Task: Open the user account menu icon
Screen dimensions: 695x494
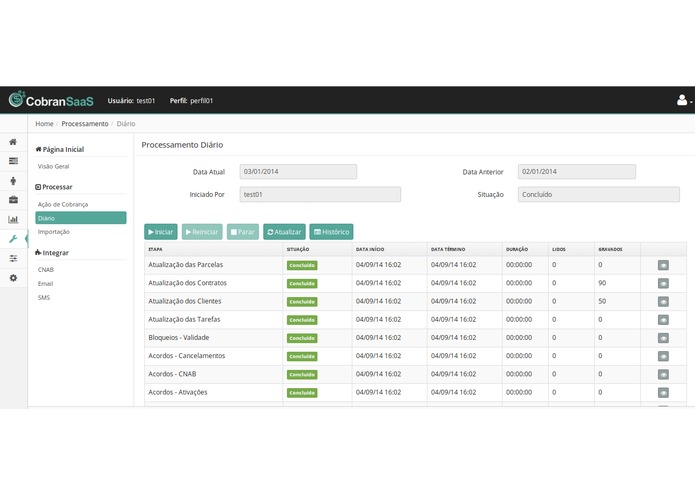Action: [x=683, y=101]
